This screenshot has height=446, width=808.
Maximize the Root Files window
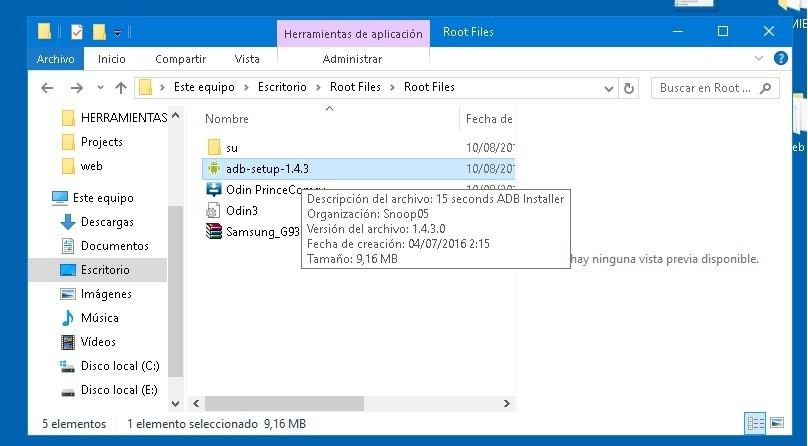tap(723, 31)
